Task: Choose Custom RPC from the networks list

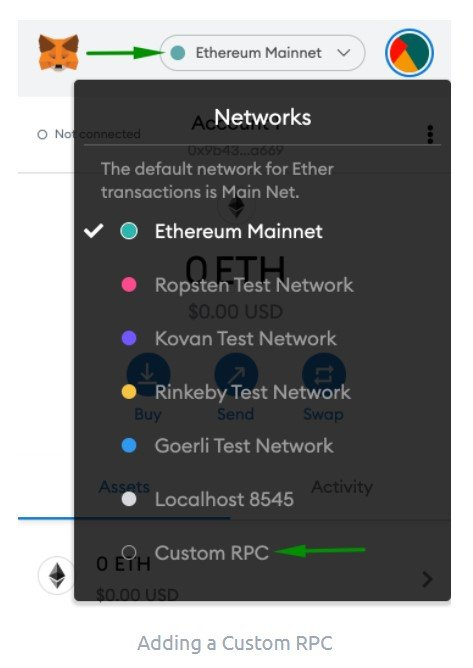Action: (x=195, y=553)
